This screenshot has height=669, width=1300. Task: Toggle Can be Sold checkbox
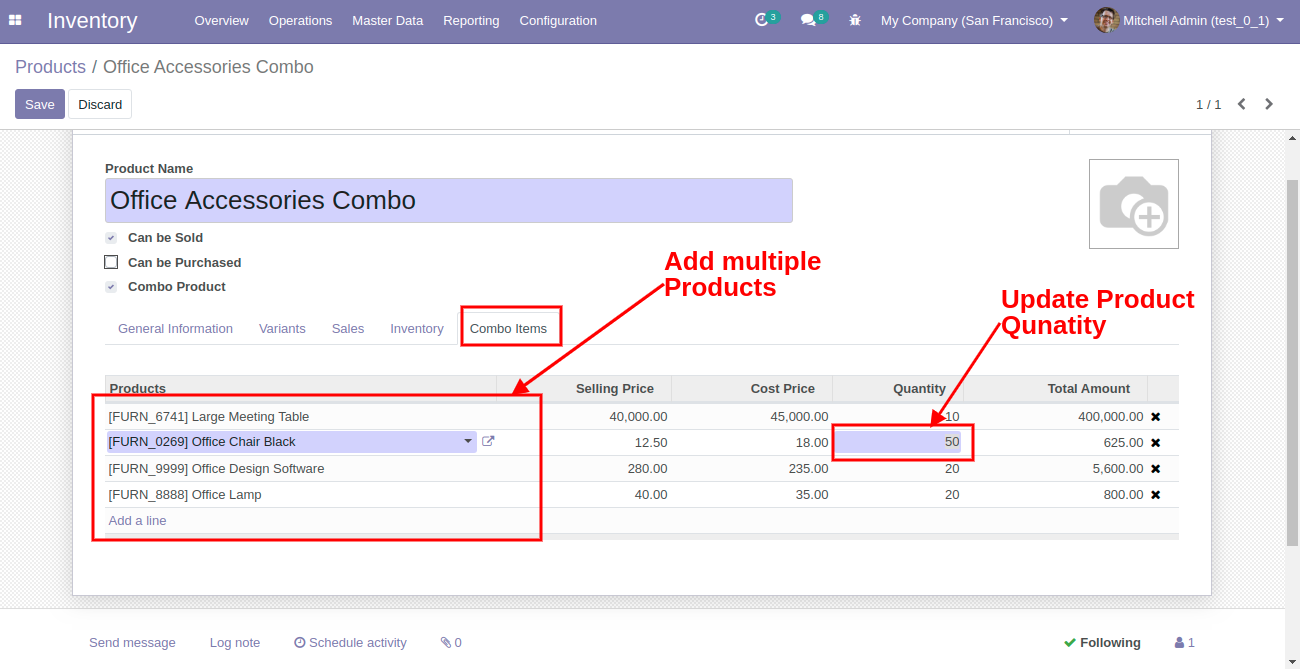tap(111, 238)
